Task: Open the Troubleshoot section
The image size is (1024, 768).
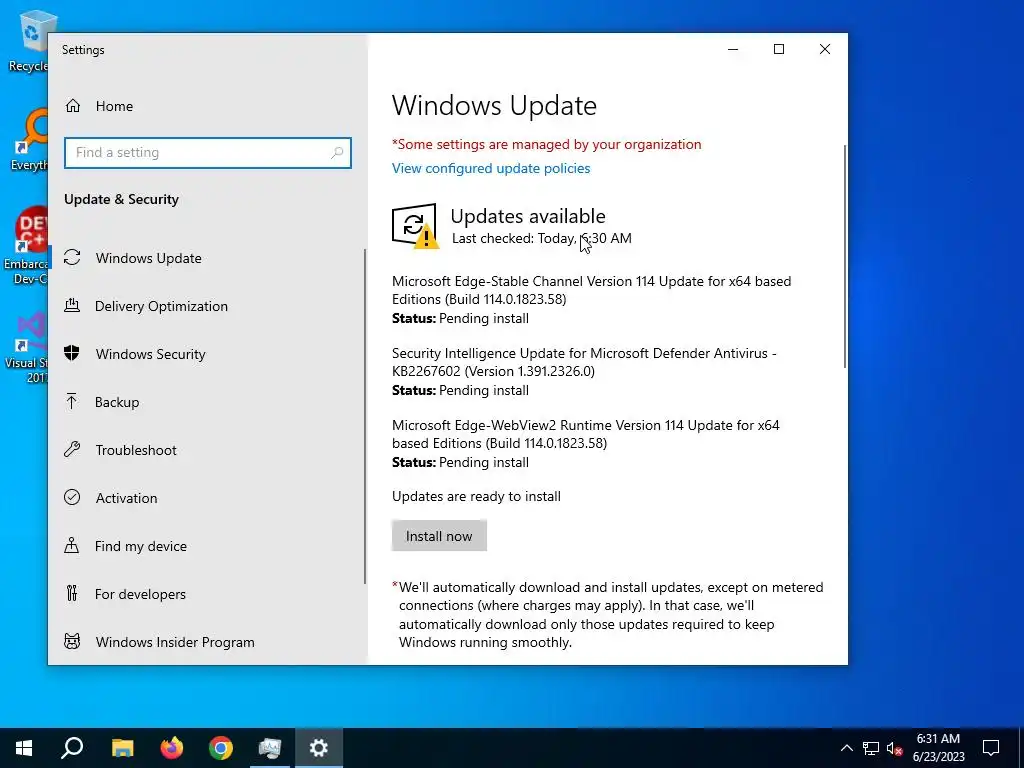Action: click(136, 450)
